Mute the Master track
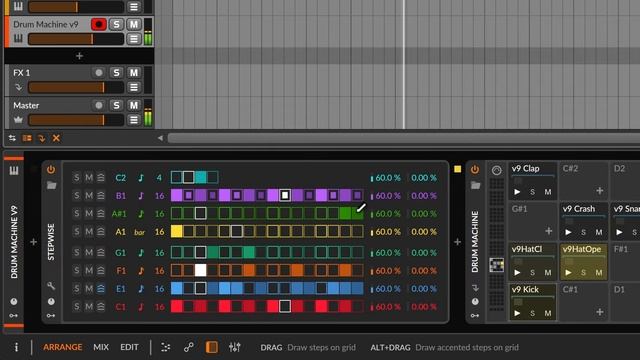Image resolution: width=640 pixels, height=360 pixels. pyautogui.click(x=133, y=105)
